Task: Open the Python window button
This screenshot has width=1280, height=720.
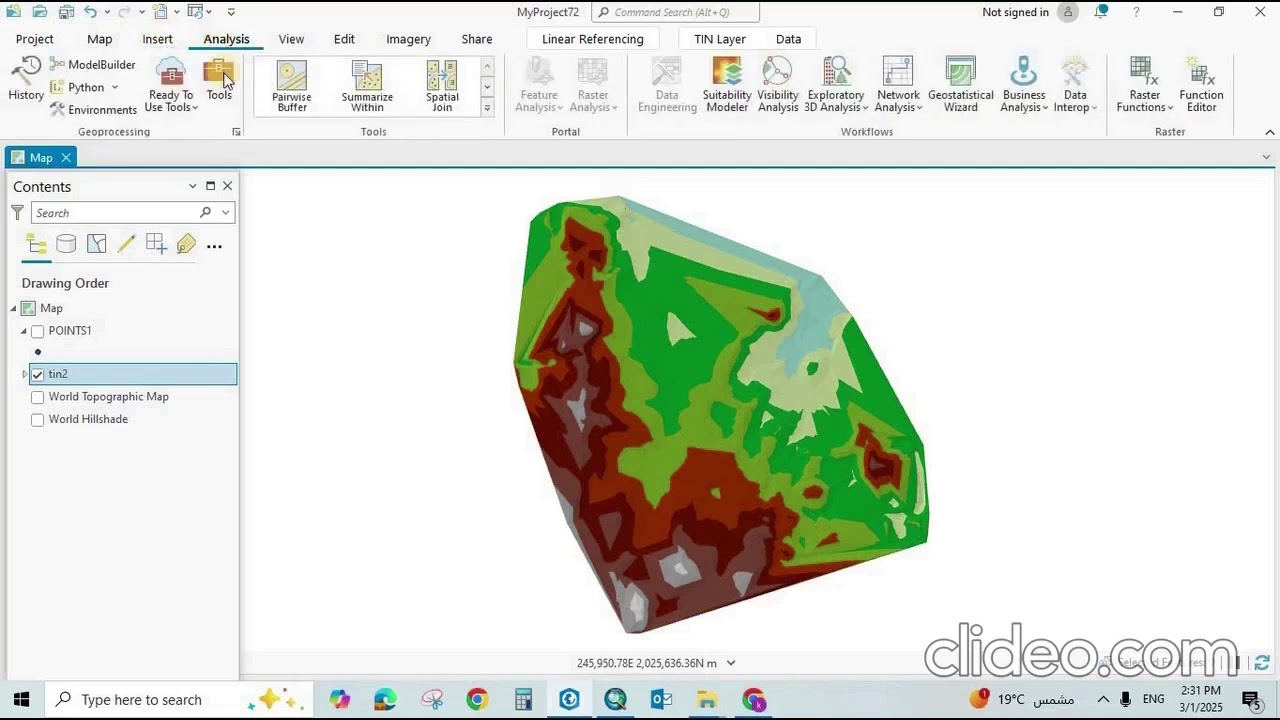Action: point(78,87)
